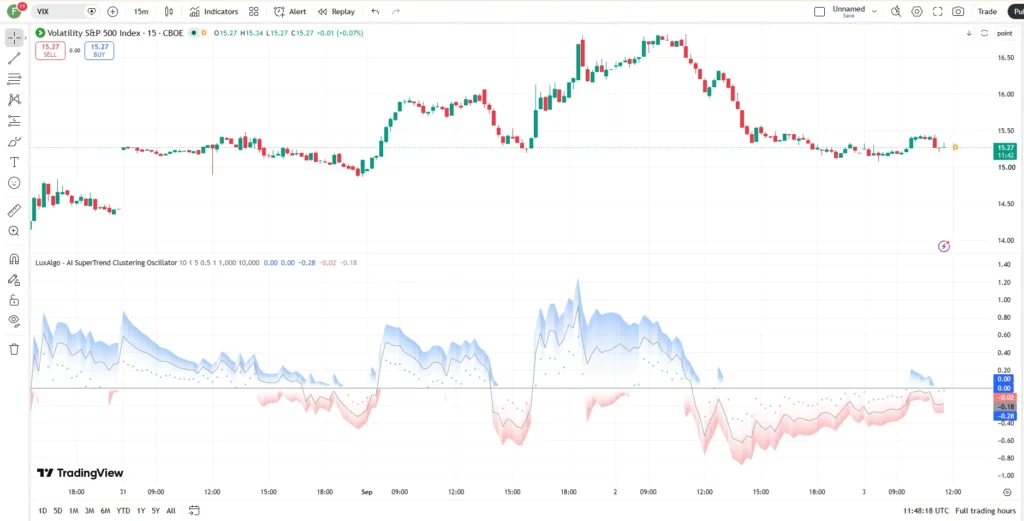Click the SELL 15.27 button
Screen dimensions: 1024x521
(x=50, y=51)
